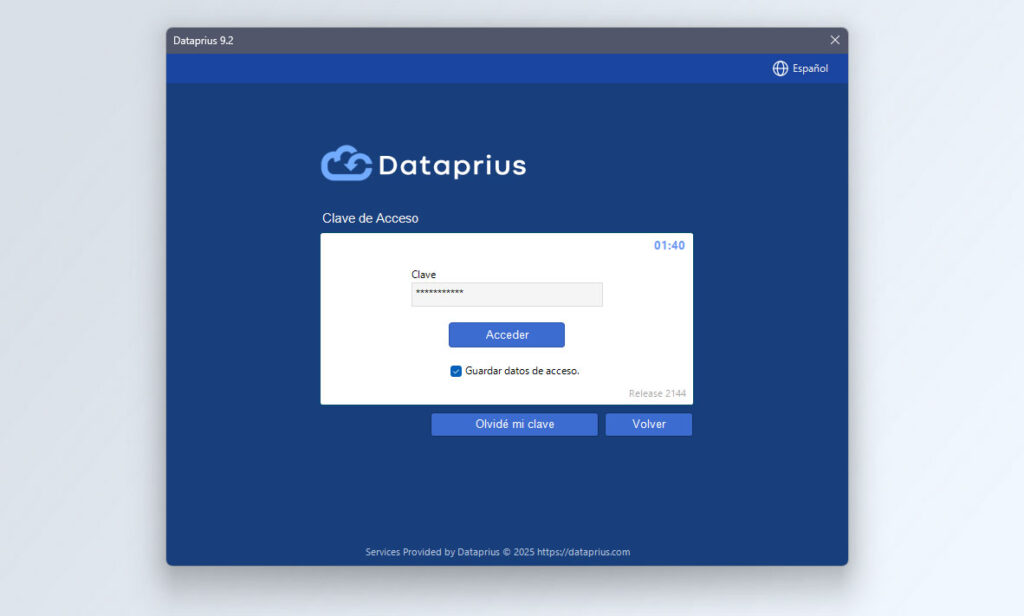Click the 01:40 countdown timer
Image resolution: width=1024 pixels, height=616 pixels.
click(669, 246)
